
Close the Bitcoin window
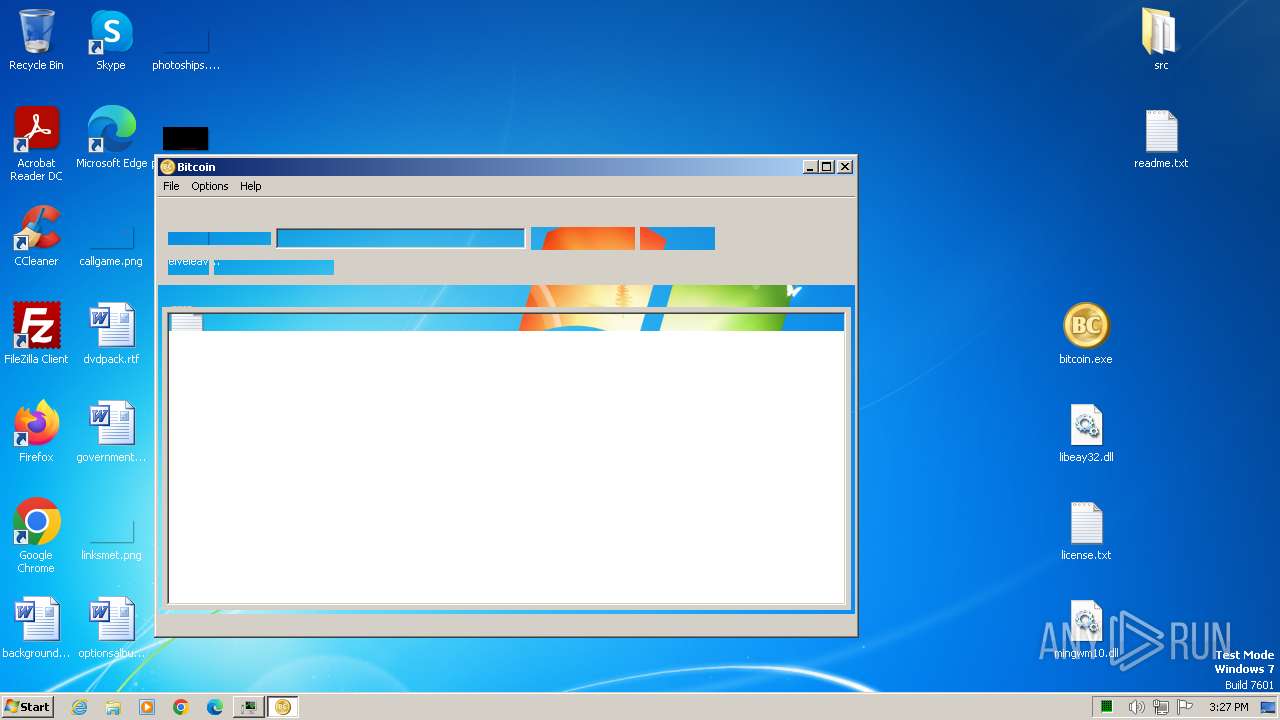pyautogui.click(x=845, y=167)
